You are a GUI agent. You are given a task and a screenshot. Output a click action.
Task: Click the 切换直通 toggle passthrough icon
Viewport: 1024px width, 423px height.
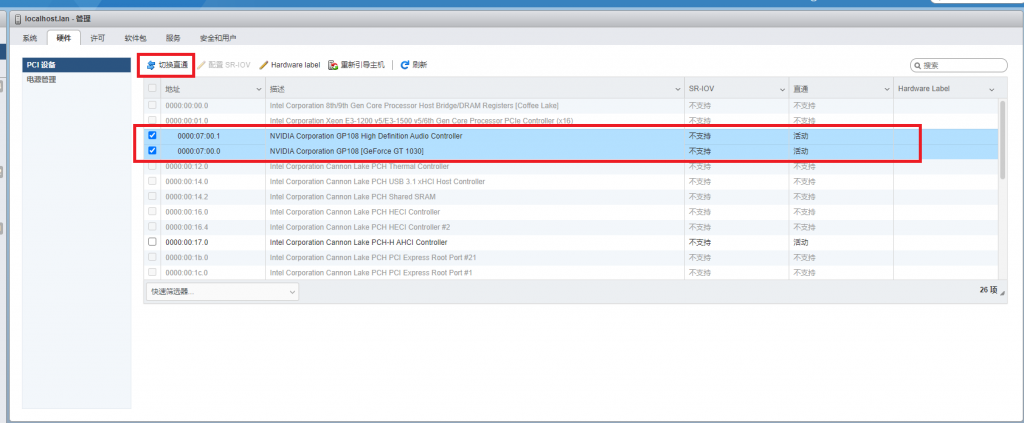point(151,65)
